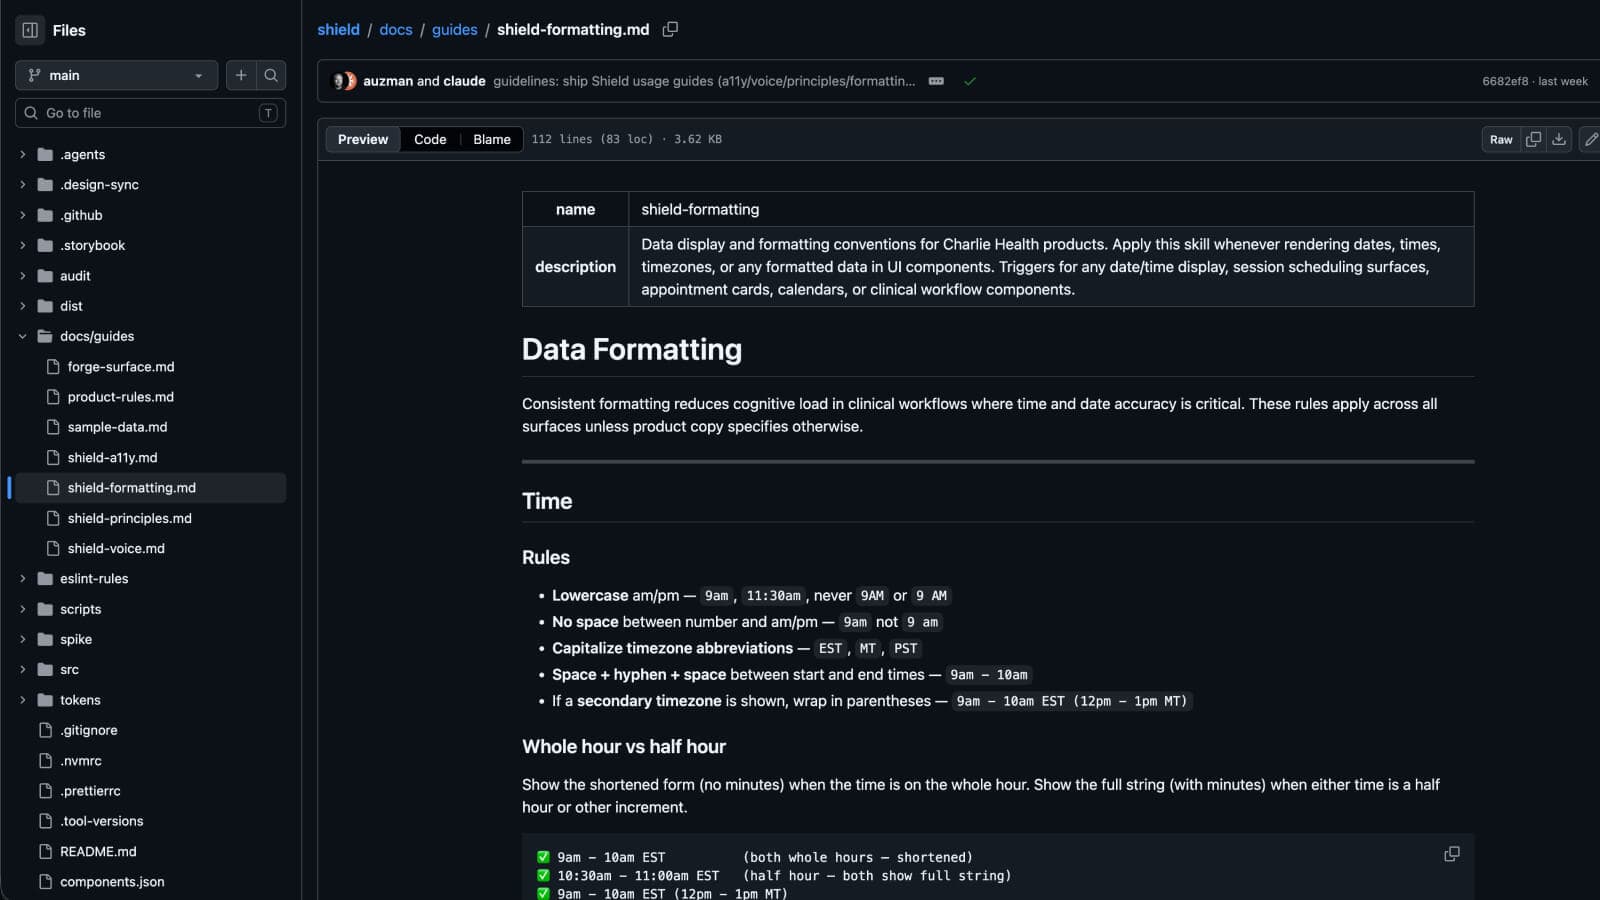Image resolution: width=1600 pixels, height=900 pixels.
Task: Open the .gitignore file
Action: [x=89, y=730]
